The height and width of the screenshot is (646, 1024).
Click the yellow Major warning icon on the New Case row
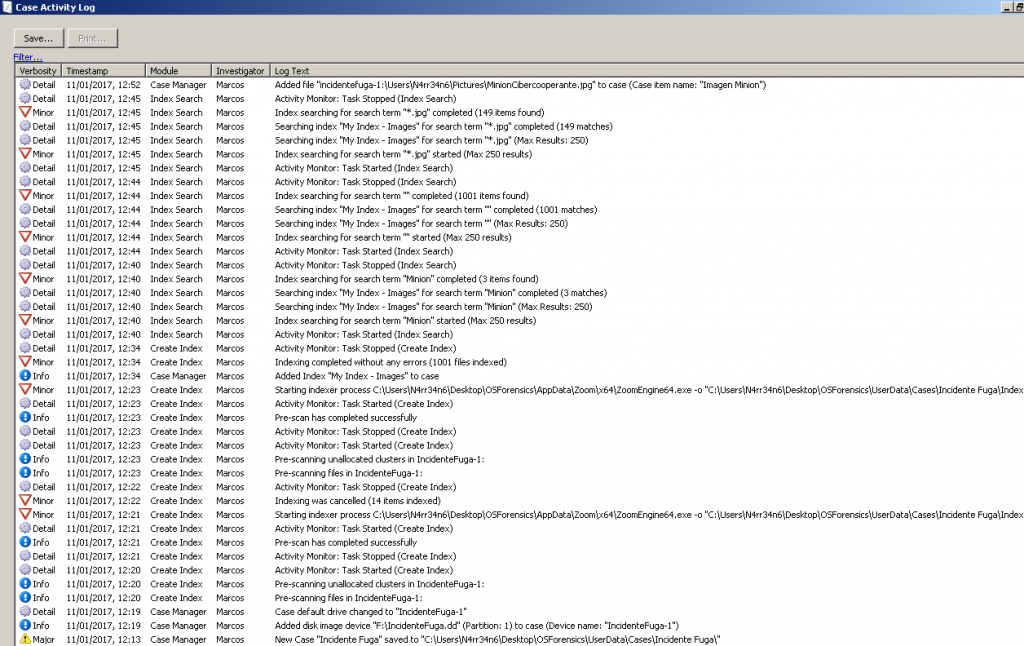(25, 639)
